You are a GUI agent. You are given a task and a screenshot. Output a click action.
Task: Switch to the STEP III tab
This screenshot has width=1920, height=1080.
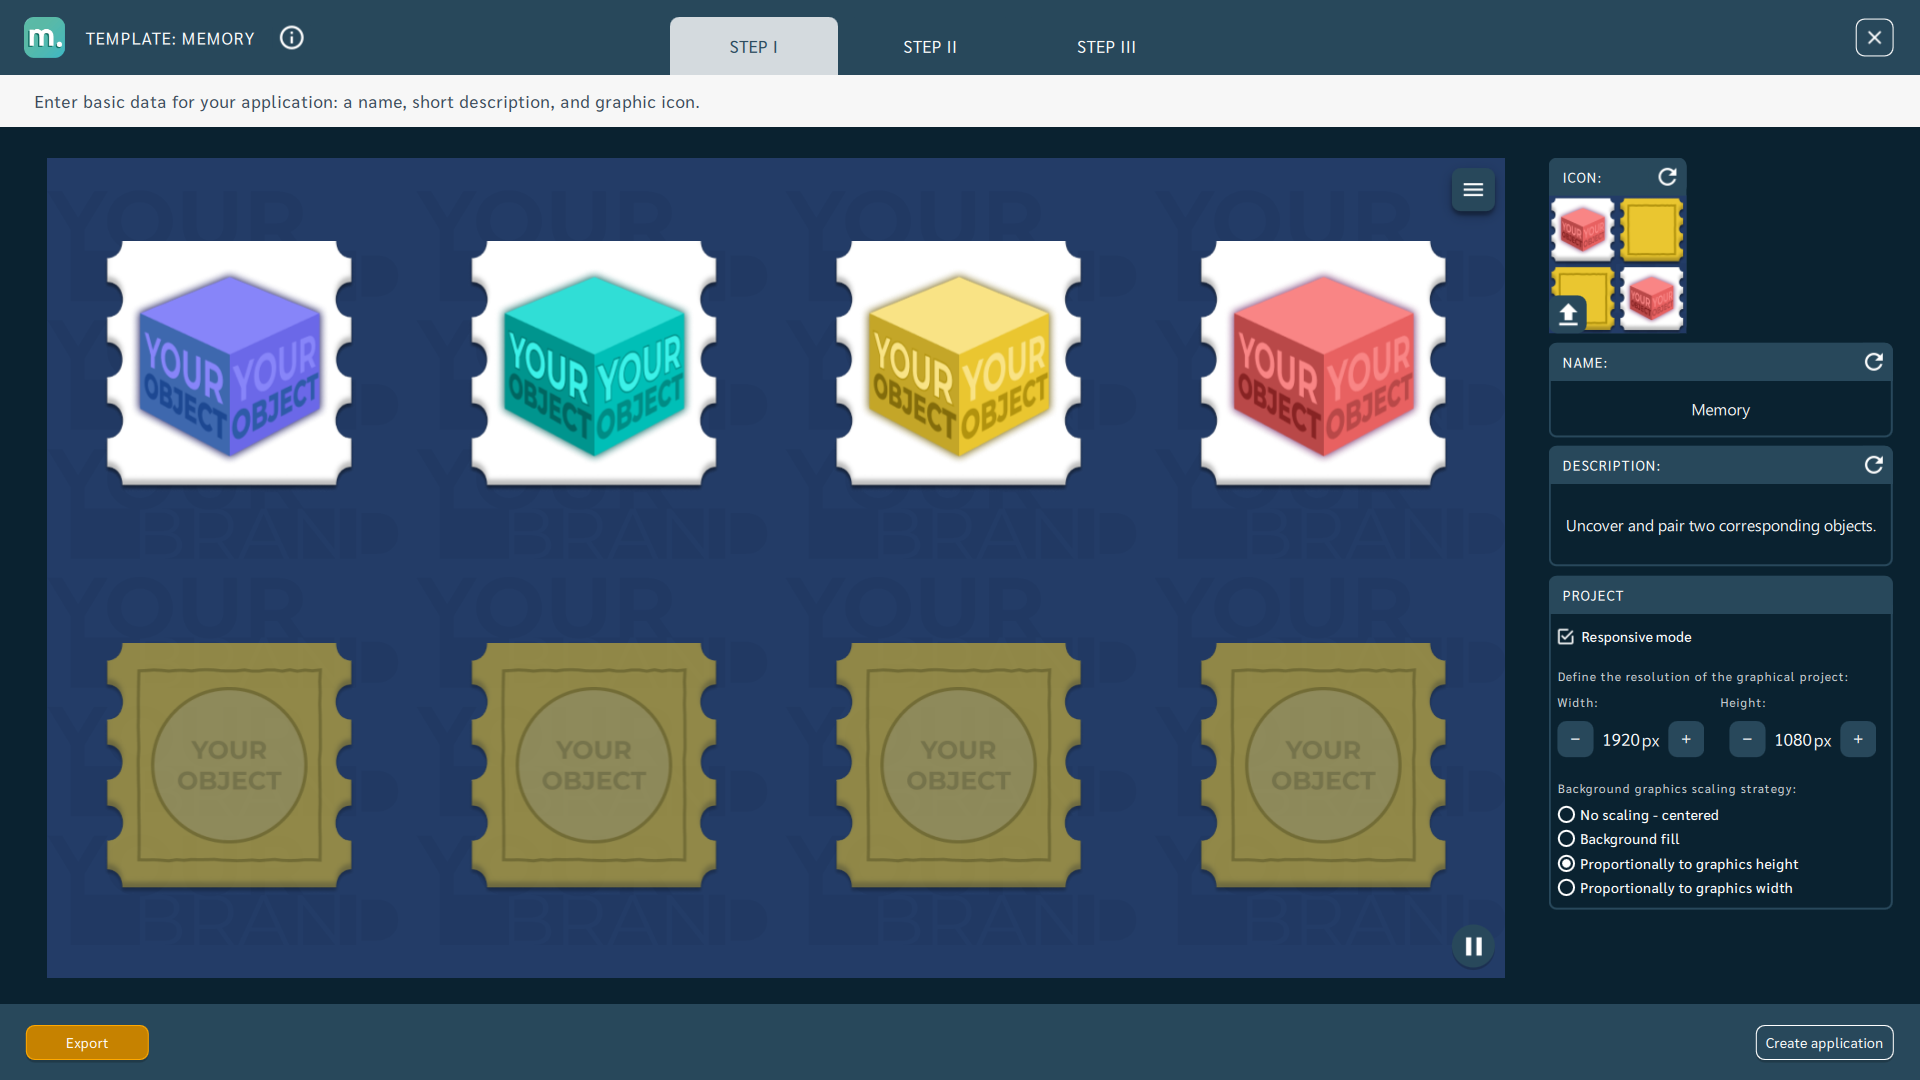point(1106,46)
